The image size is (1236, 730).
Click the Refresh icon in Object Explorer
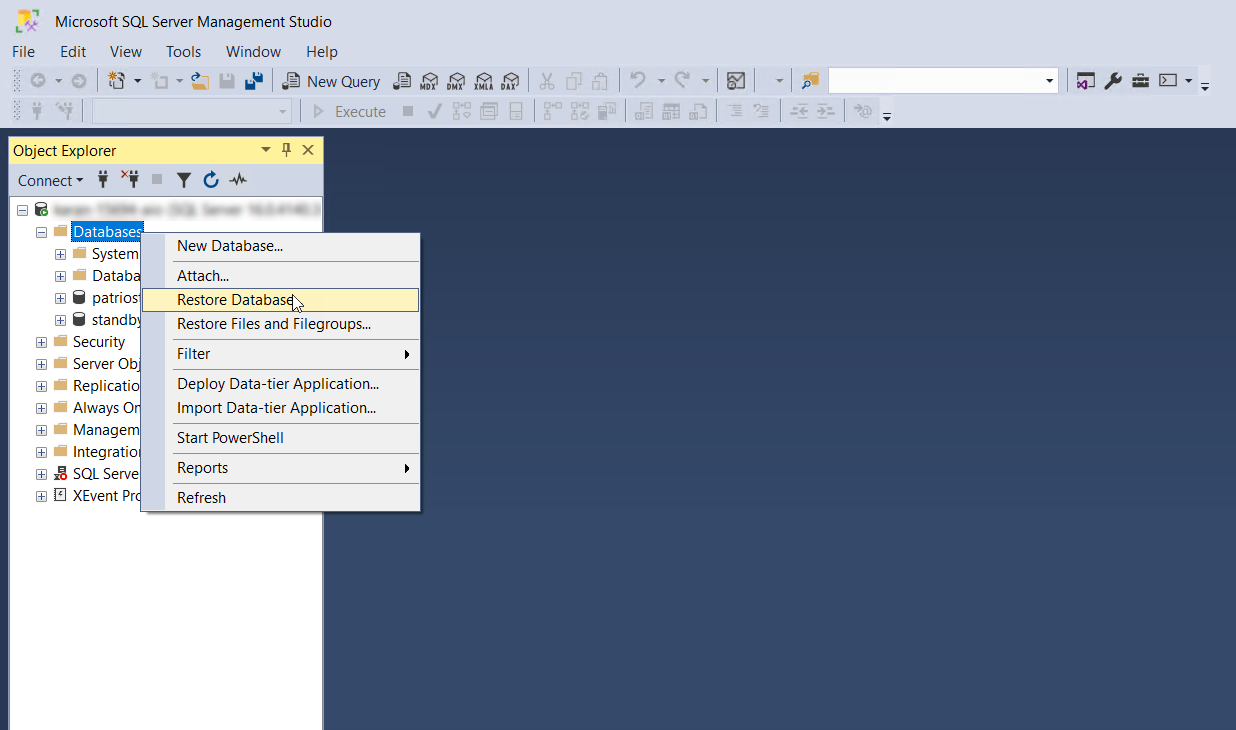pyautogui.click(x=211, y=180)
